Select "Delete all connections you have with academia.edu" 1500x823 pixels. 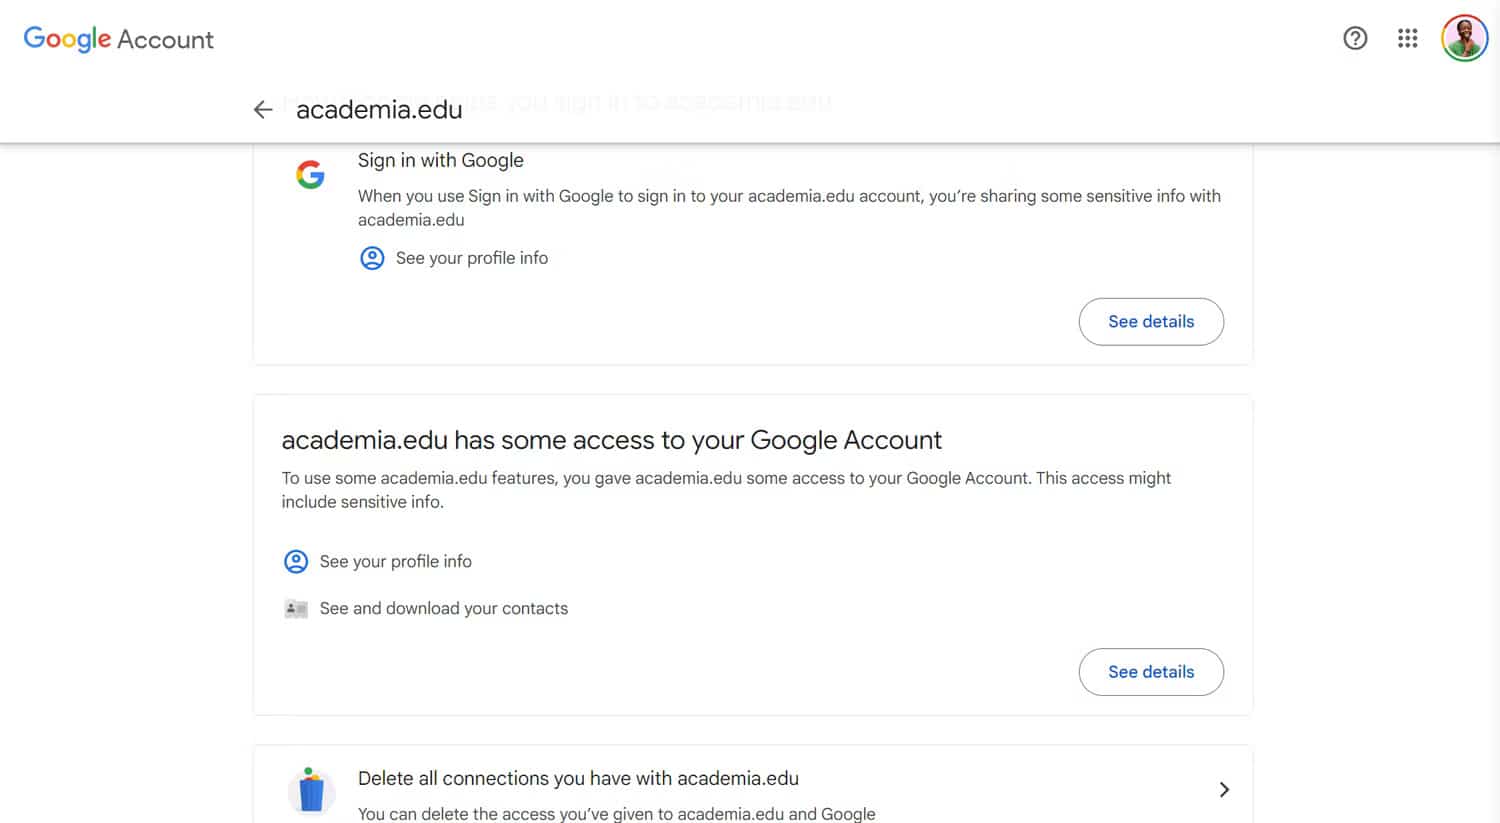click(x=578, y=779)
